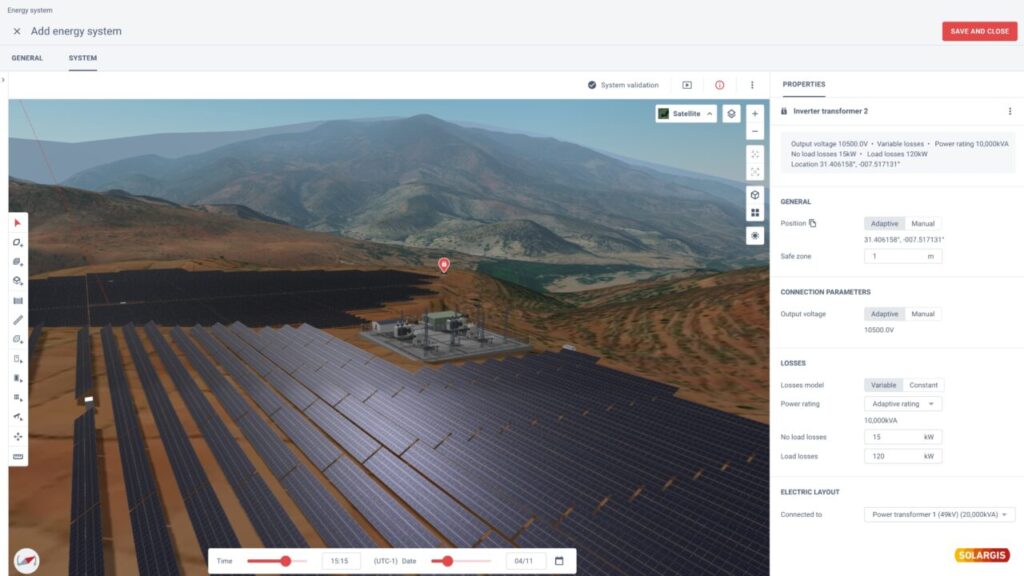The width and height of the screenshot is (1024, 576).
Task: Select the draw polygon tool
Action: click(x=15, y=241)
